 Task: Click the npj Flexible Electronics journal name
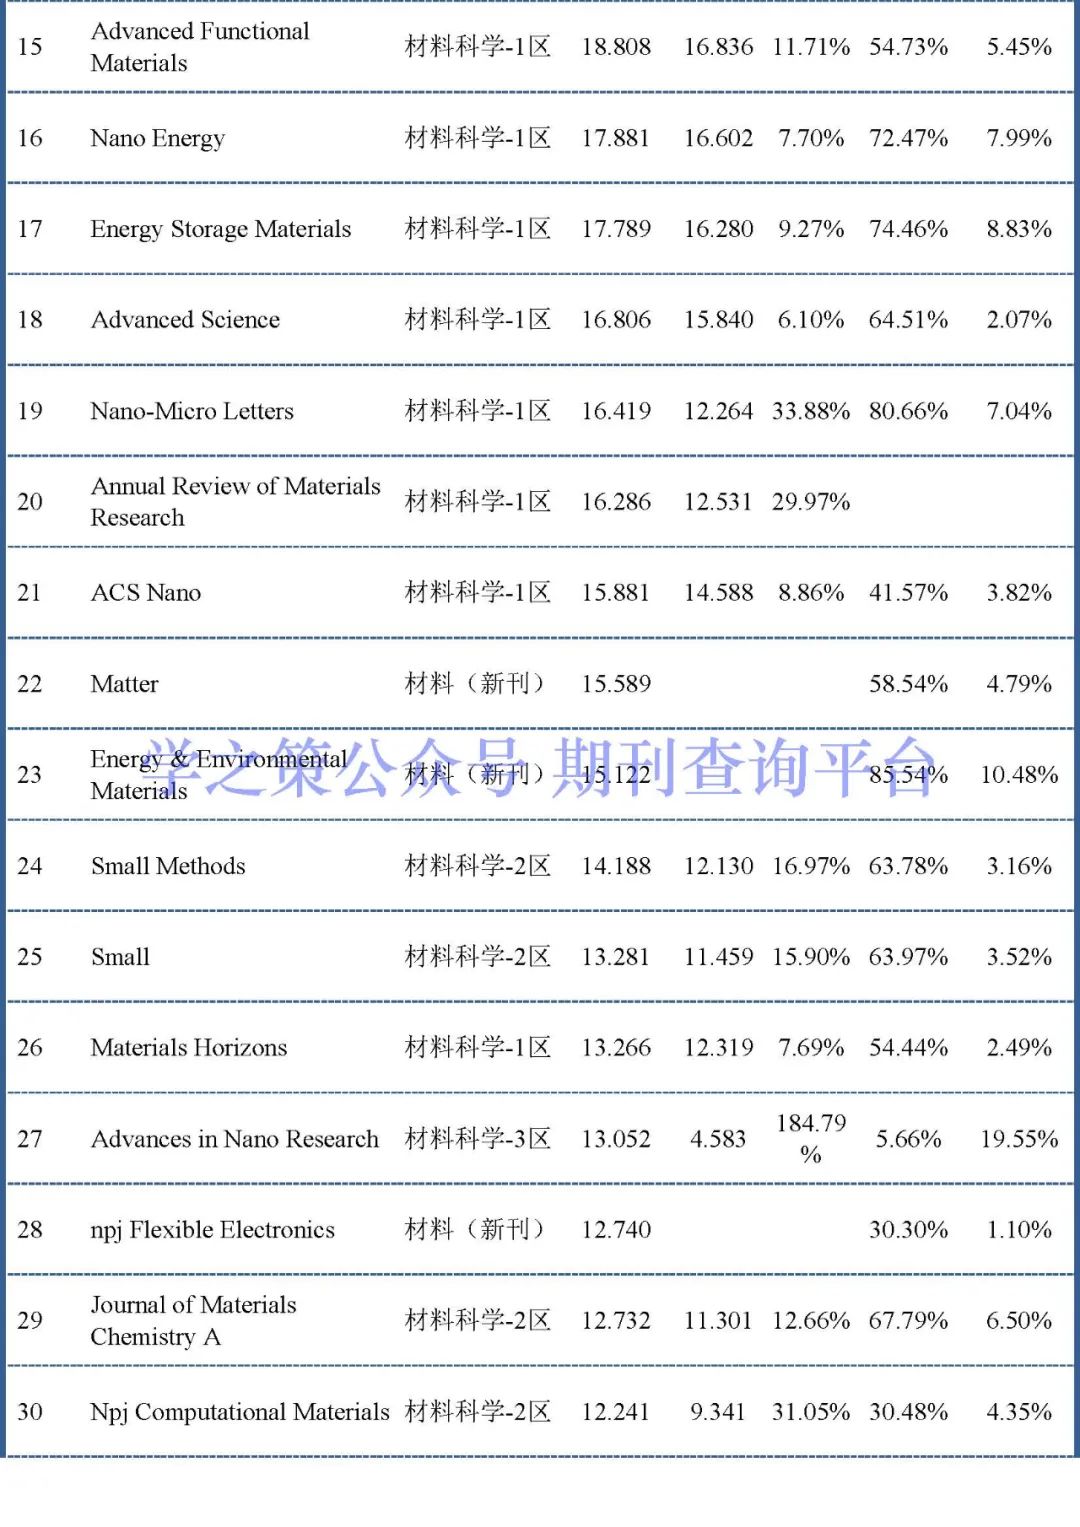[212, 1230]
